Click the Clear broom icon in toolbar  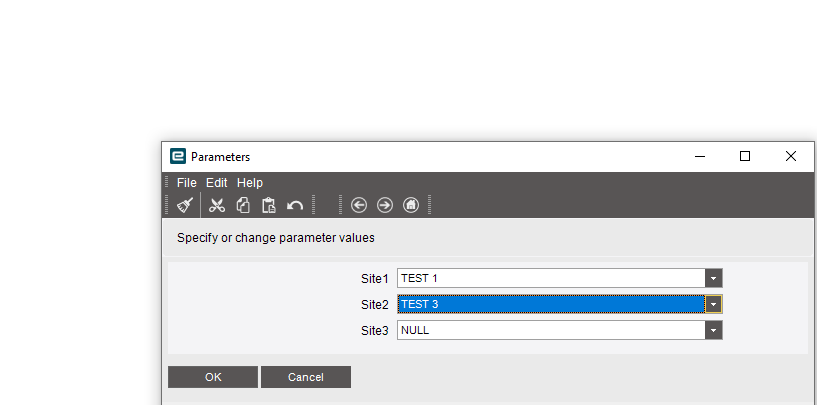tap(185, 205)
